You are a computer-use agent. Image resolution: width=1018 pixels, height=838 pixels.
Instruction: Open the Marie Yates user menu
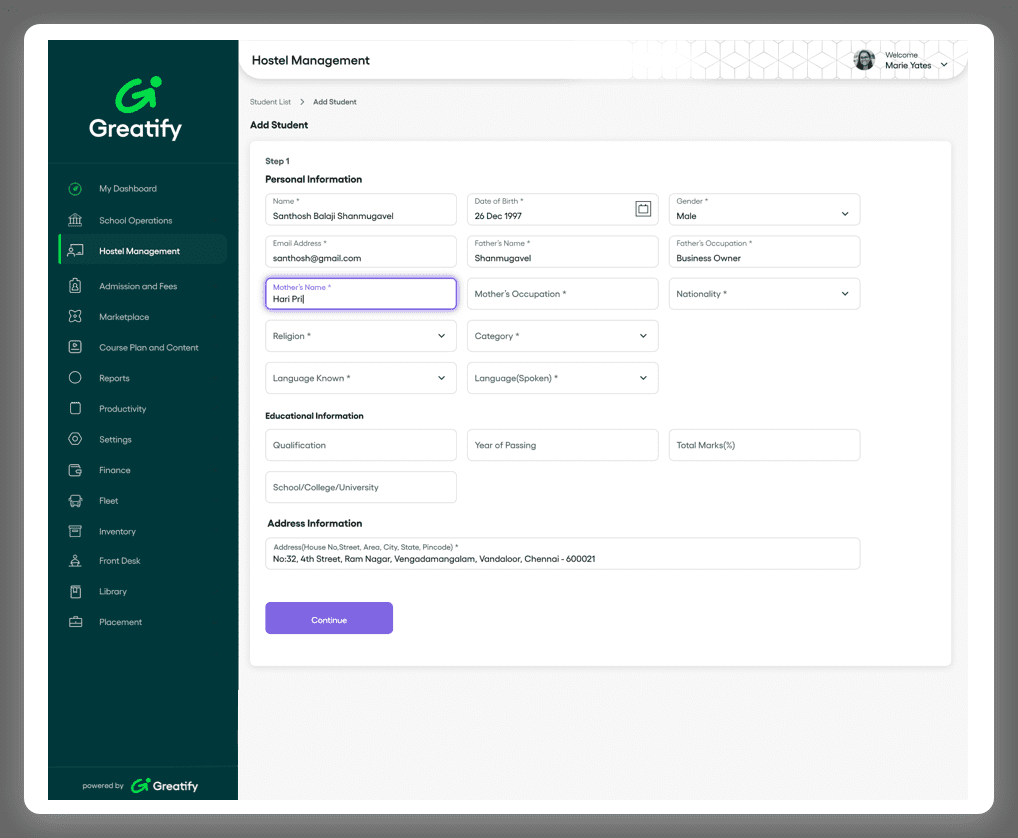[943, 65]
